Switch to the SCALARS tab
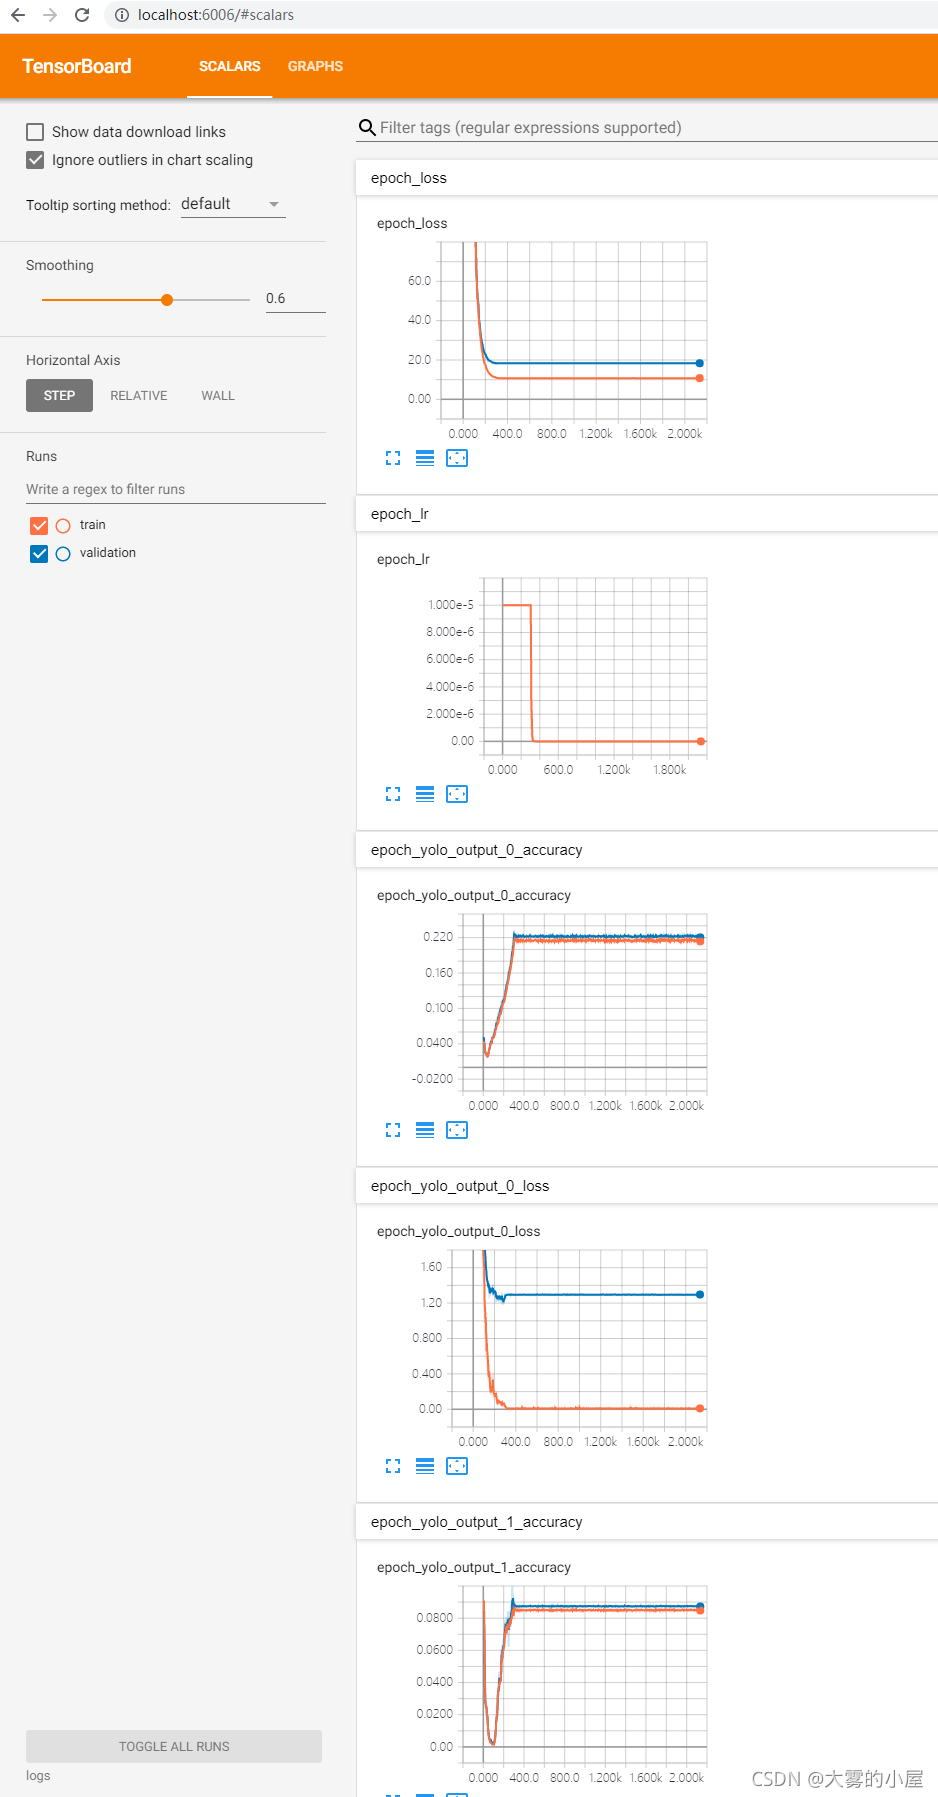 (x=229, y=66)
